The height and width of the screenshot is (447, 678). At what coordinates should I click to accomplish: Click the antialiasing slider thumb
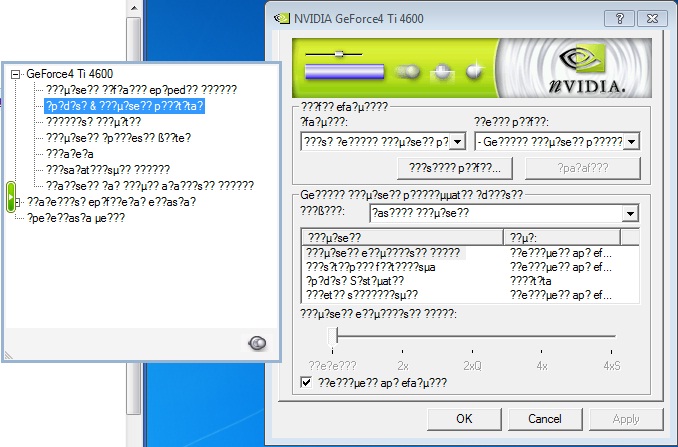333,335
